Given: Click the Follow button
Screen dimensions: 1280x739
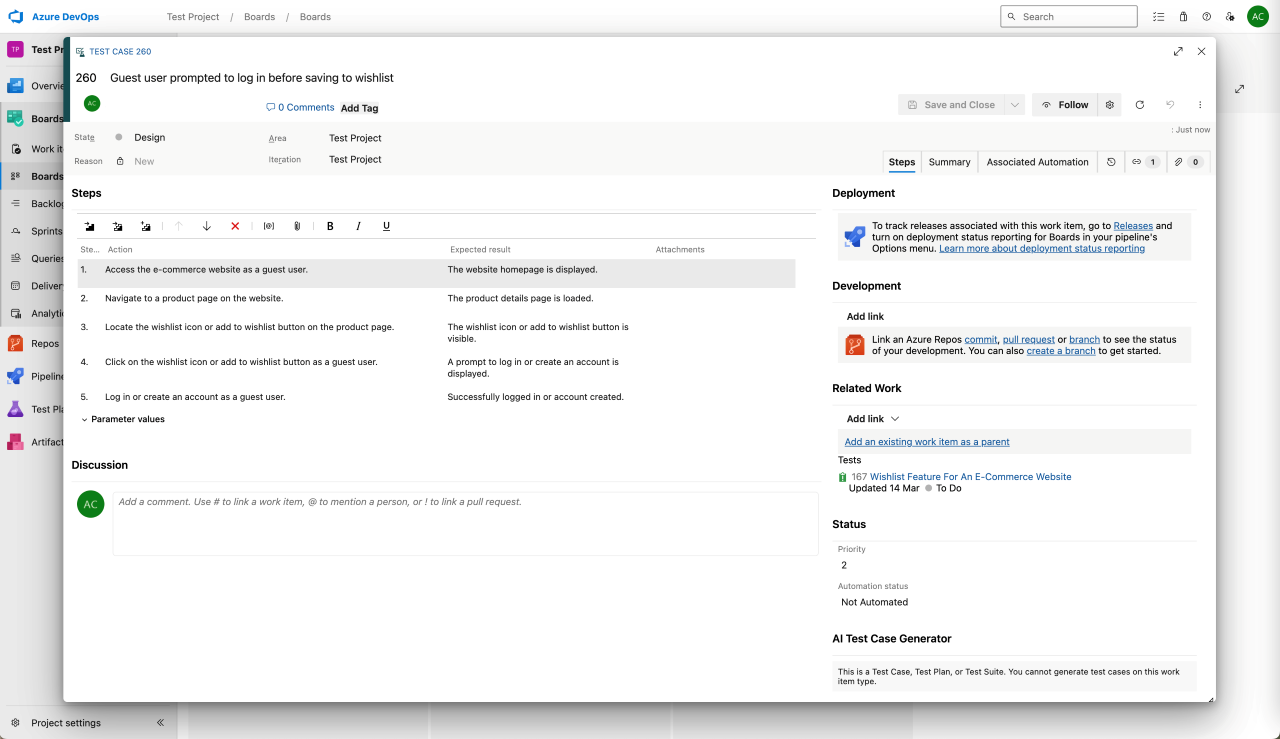Looking at the screenshot, I should click(1064, 105).
